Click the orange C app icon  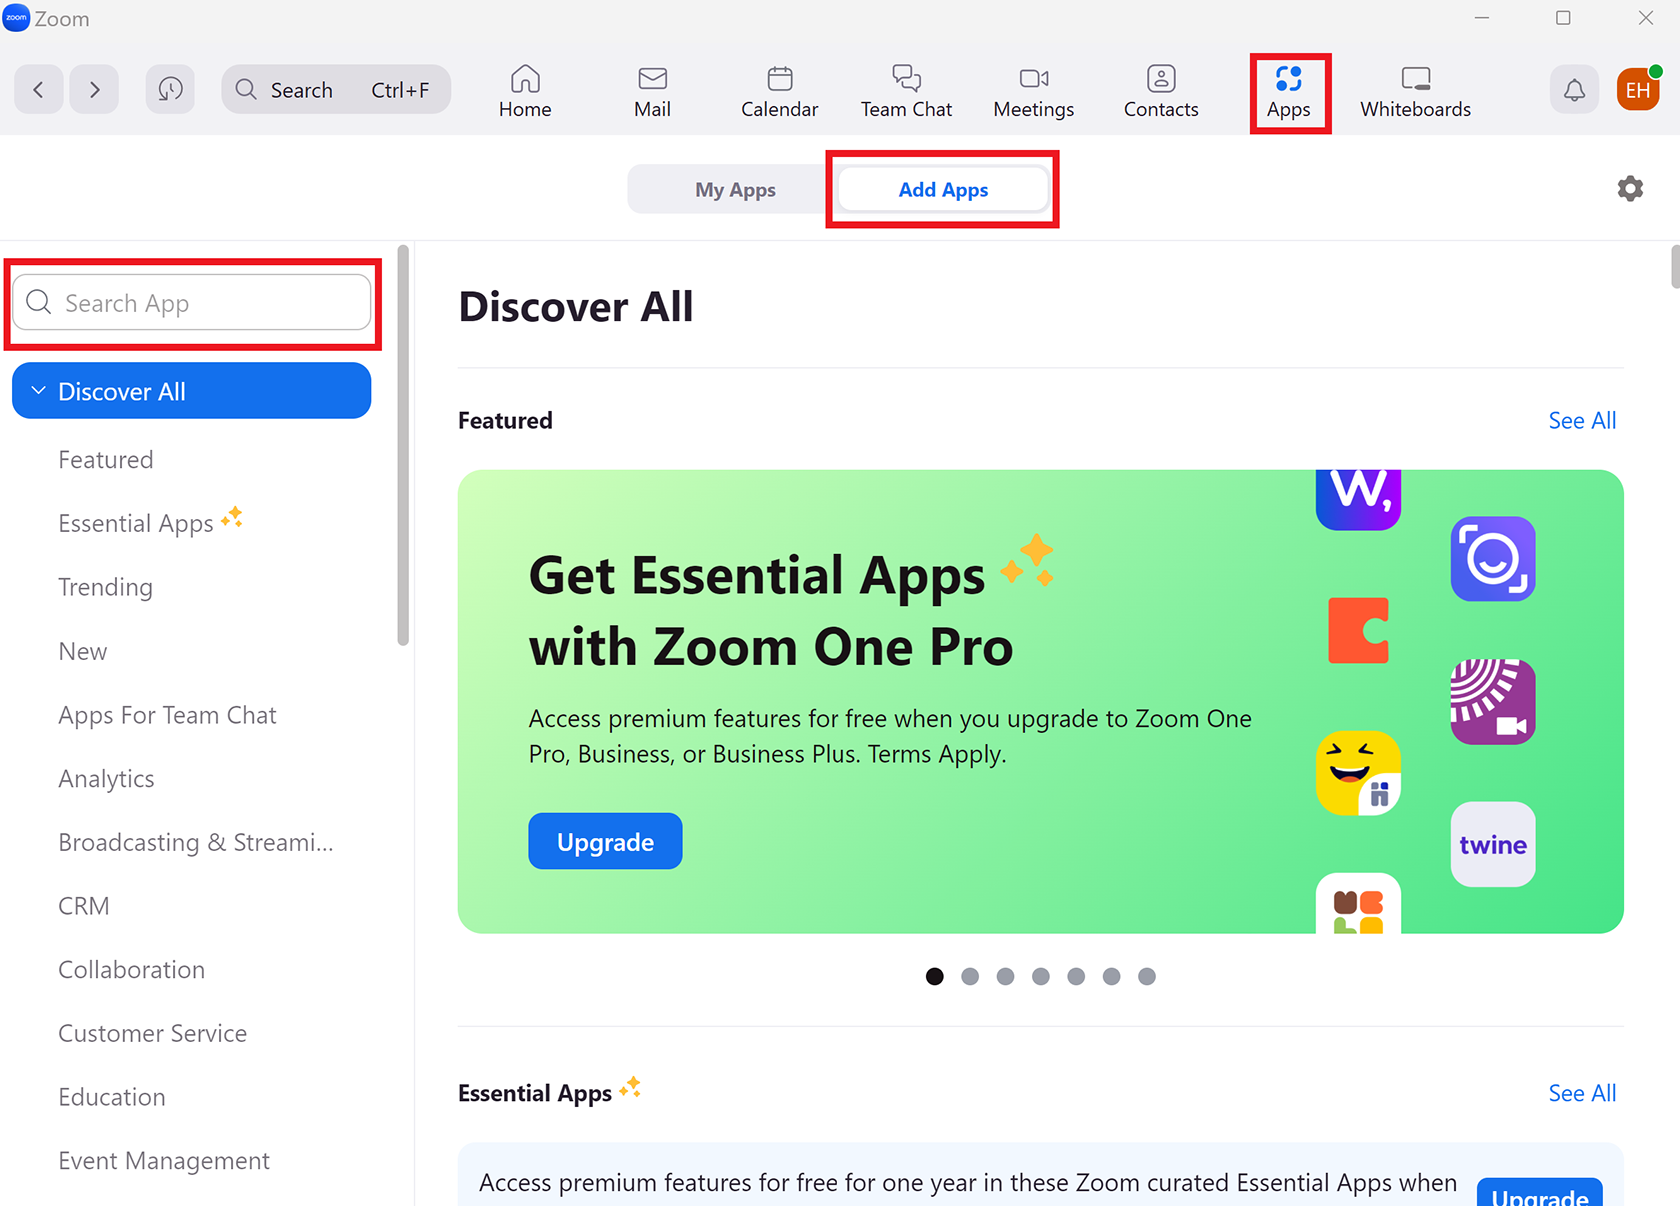click(1358, 630)
